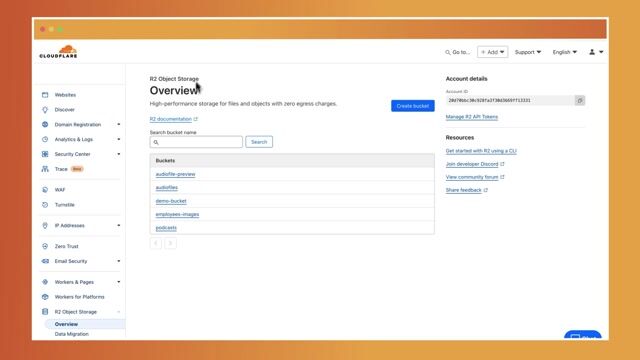Open the English language dropdown
640x360 pixels.
pyautogui.click(x=564, y=52)
